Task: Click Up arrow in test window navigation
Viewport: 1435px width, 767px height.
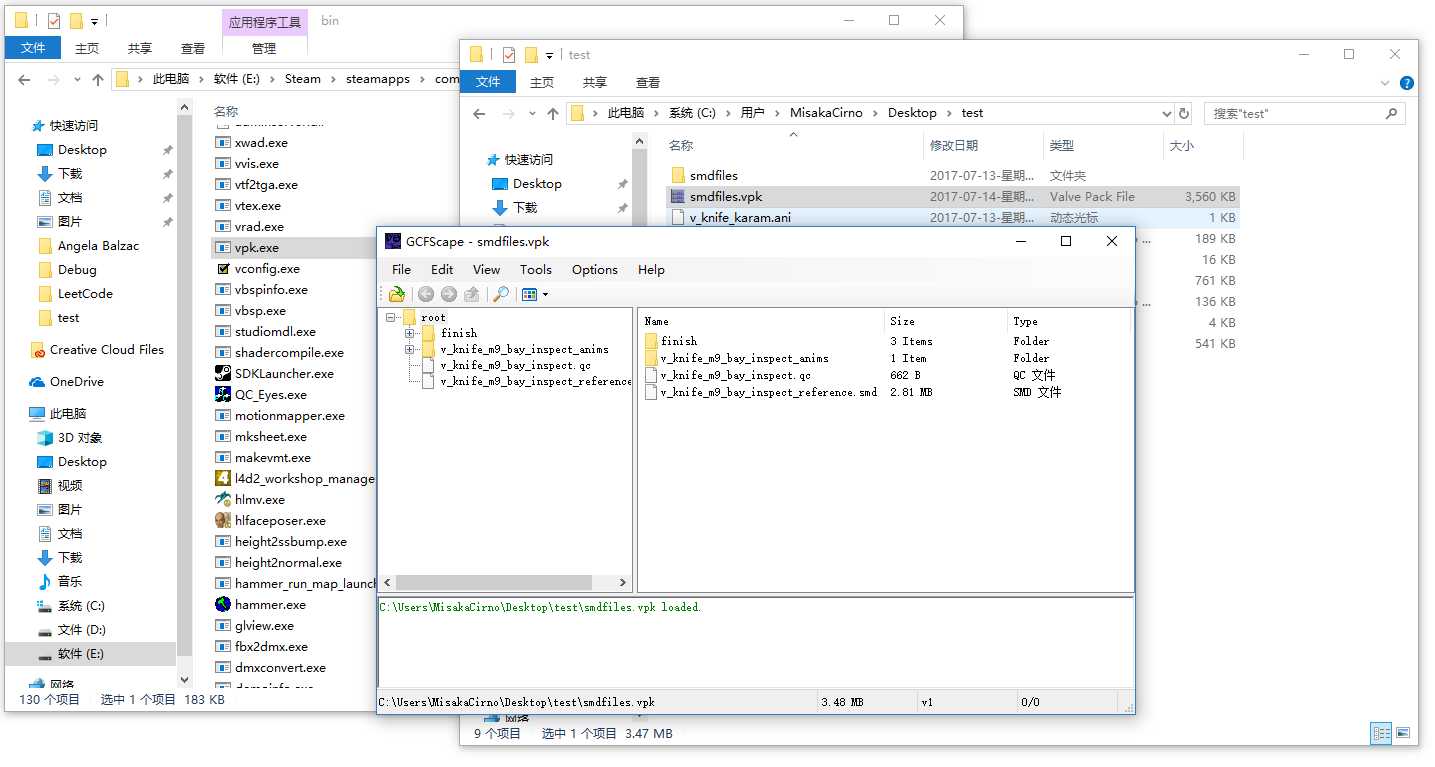Action: click(x=553, y=113)
